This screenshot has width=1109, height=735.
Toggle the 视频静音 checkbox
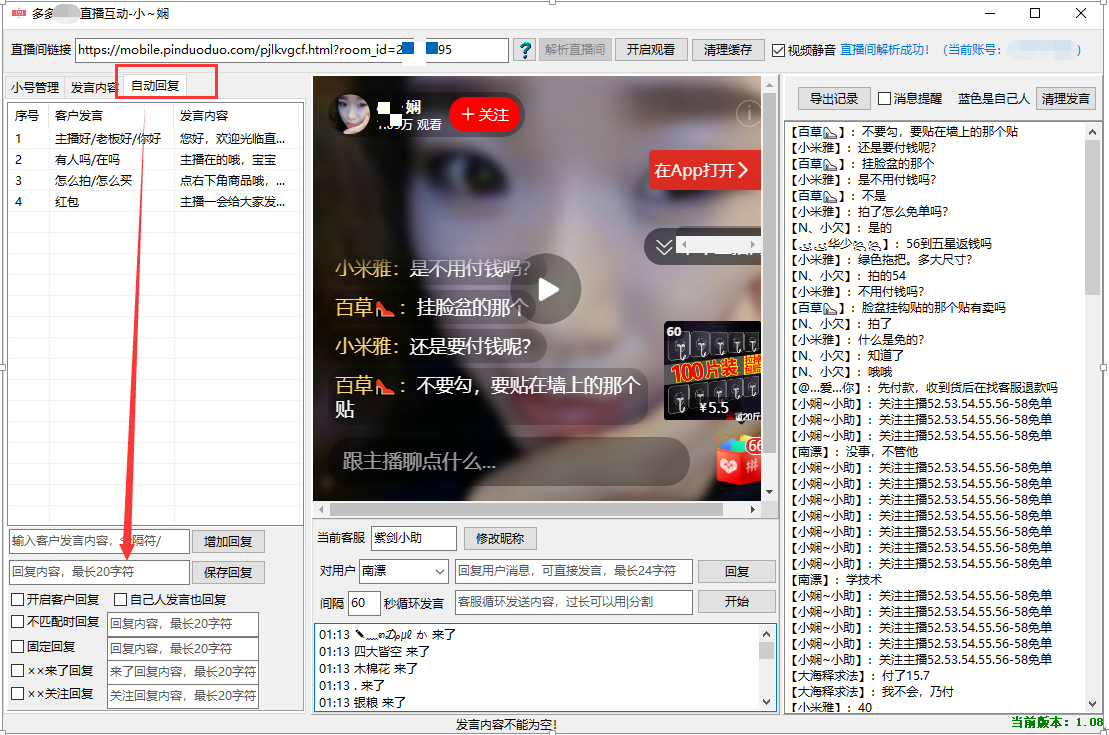point(779,50)
